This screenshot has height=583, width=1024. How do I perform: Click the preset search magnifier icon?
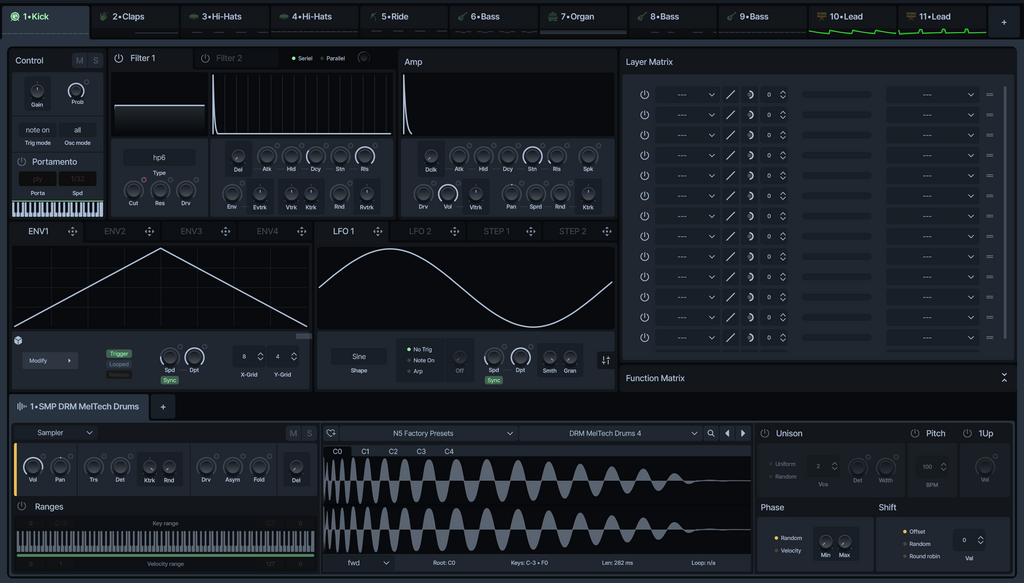coord(711,433)
